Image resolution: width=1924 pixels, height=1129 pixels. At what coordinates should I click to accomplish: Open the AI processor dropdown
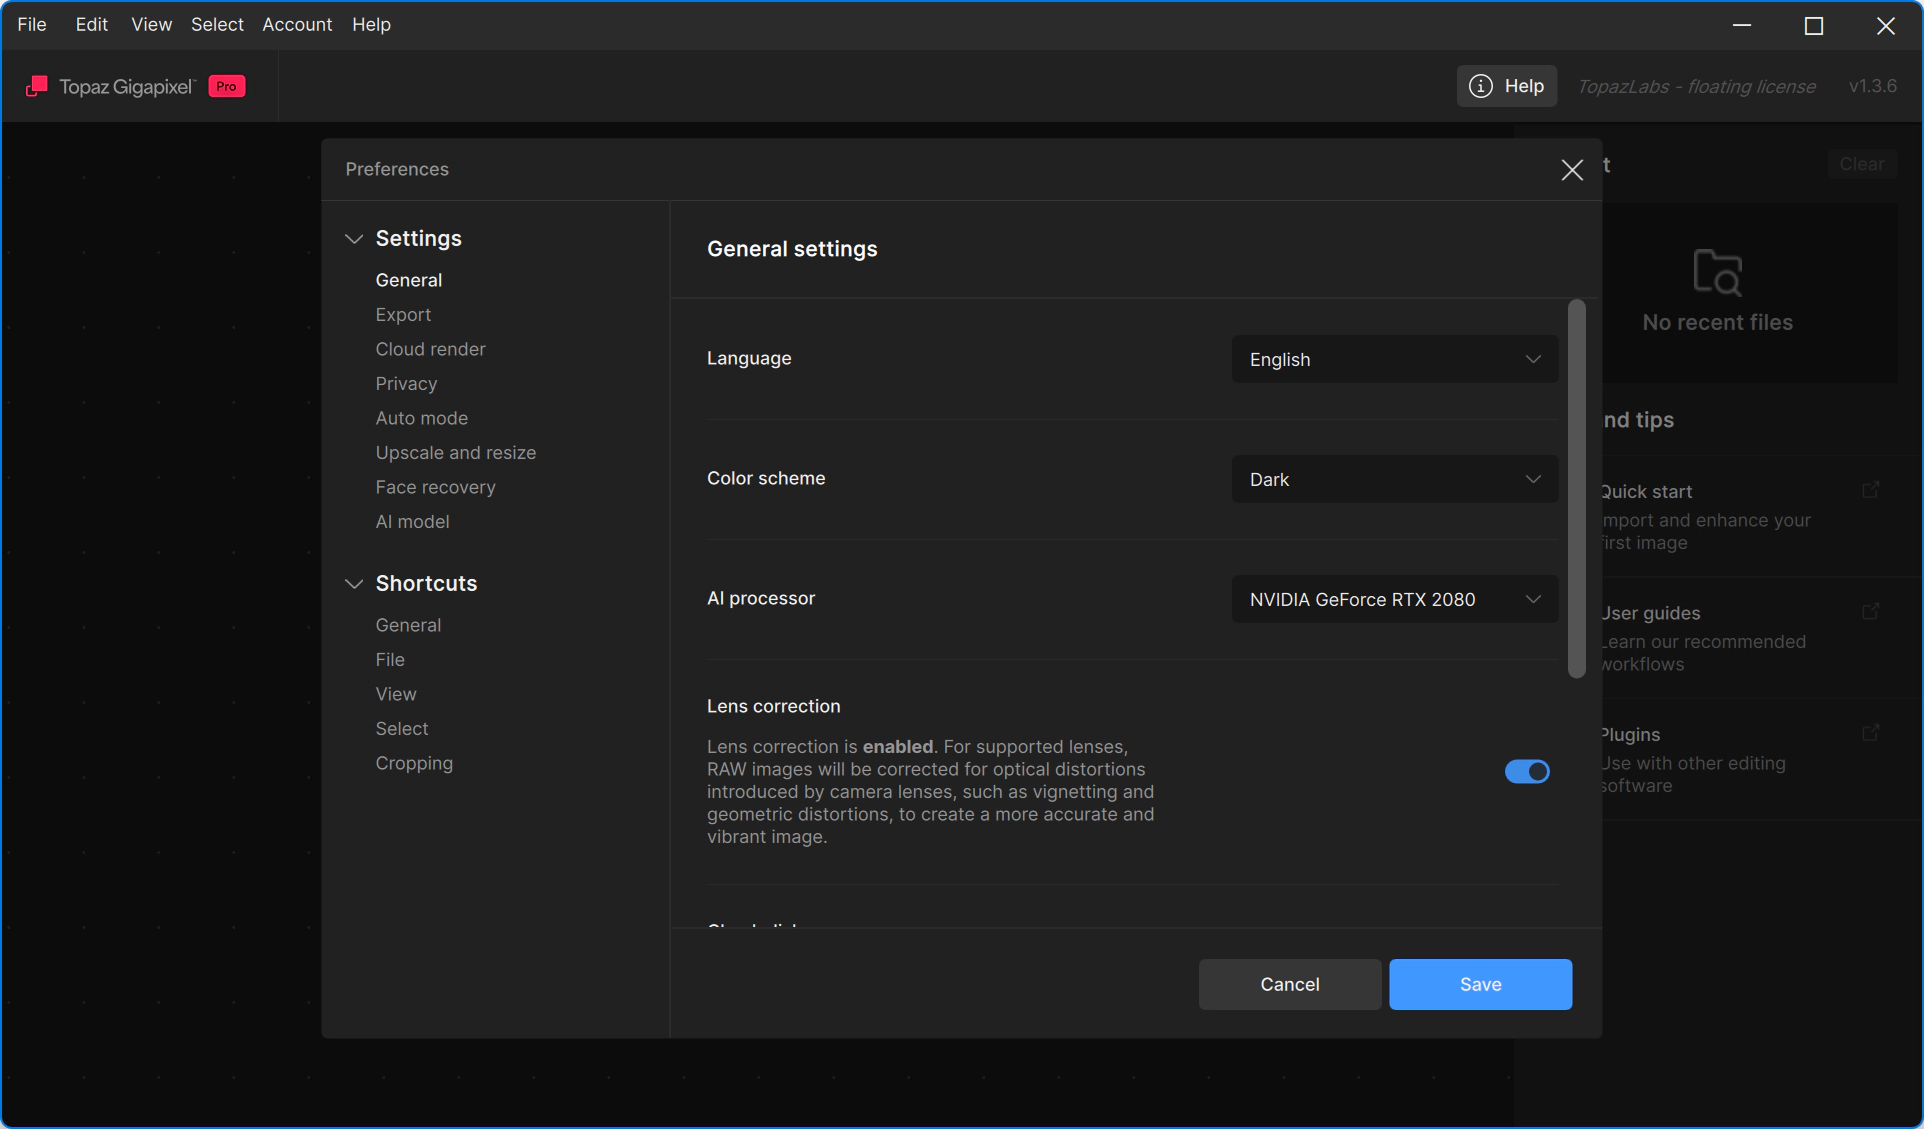1394,599
